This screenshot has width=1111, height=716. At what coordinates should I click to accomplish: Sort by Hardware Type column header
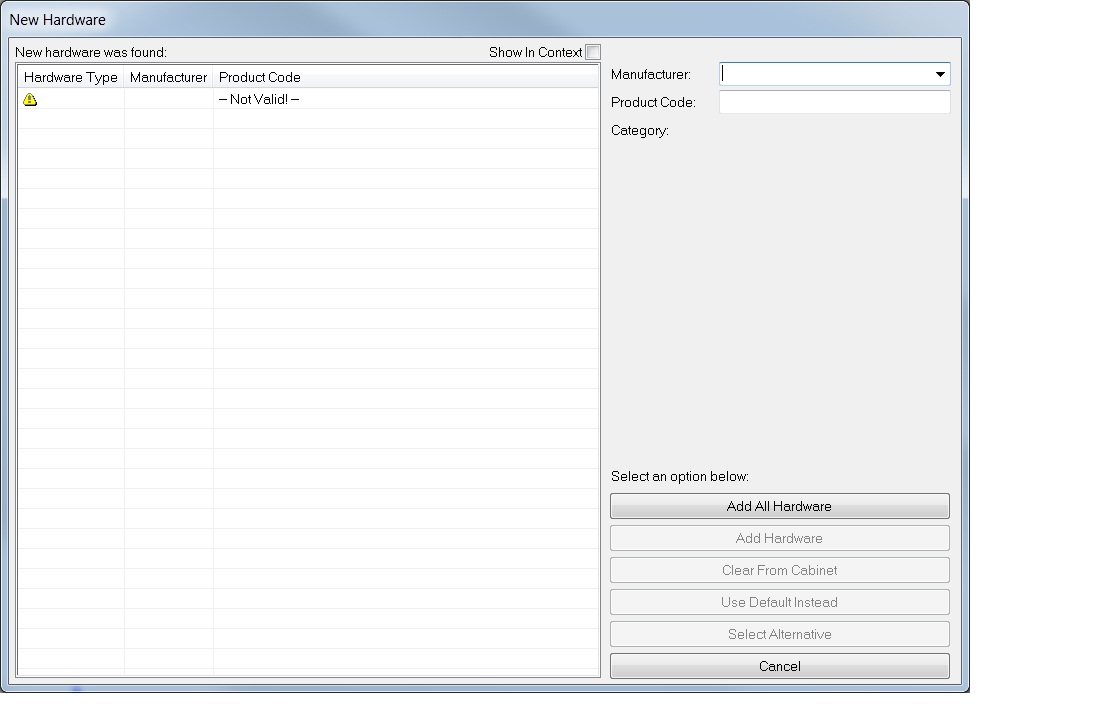(x=71, y=77)
